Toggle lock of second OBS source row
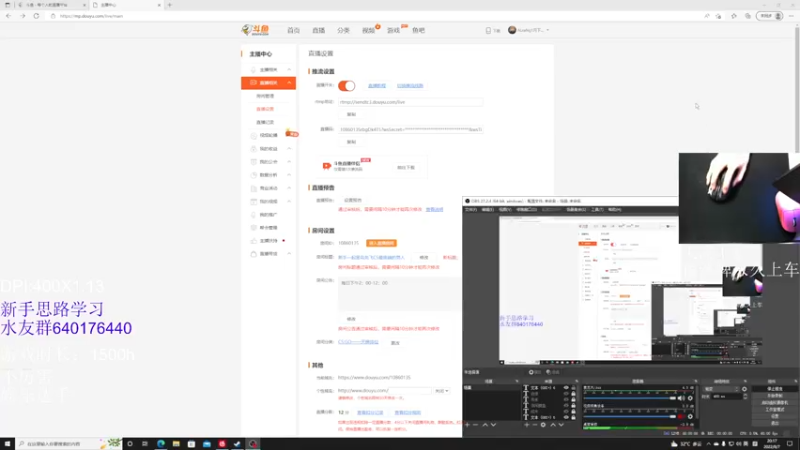 coord(573,393)
